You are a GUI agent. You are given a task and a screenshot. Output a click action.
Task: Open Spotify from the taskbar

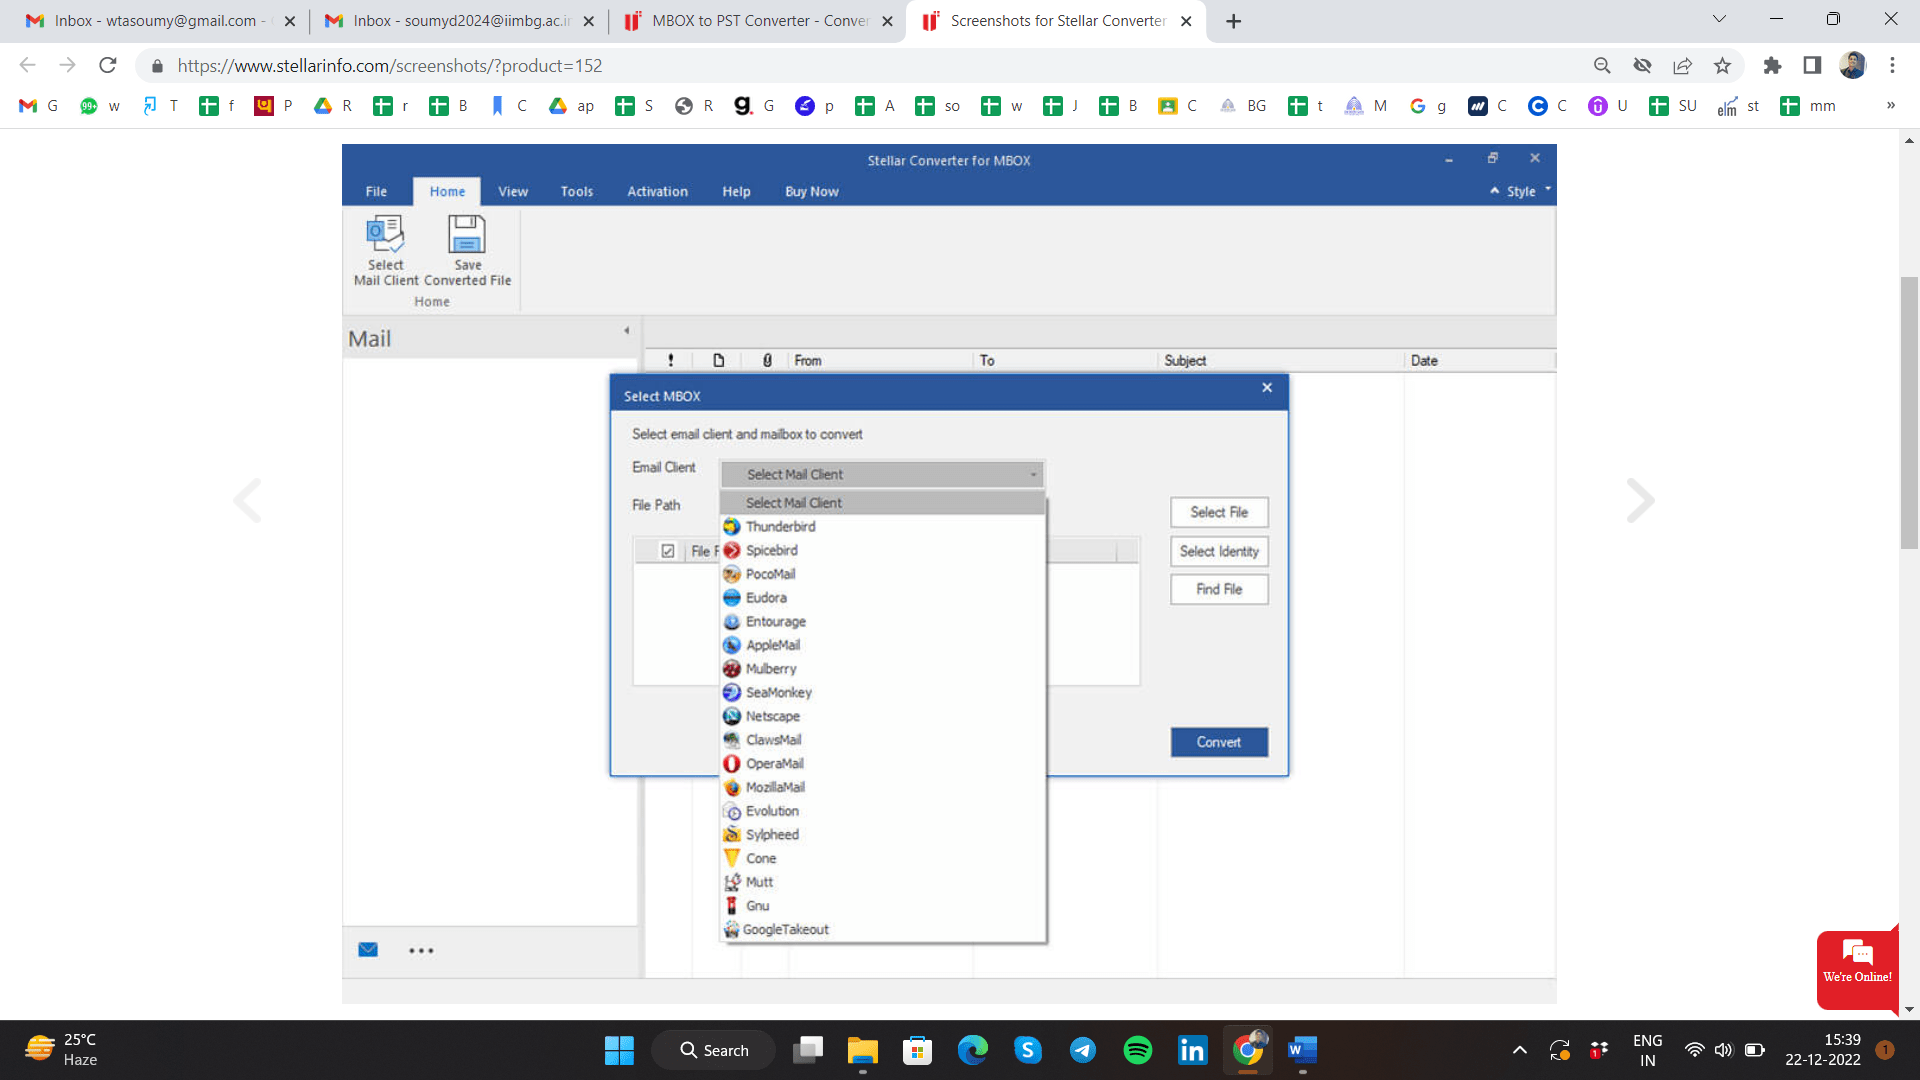click(1137, 1050)
